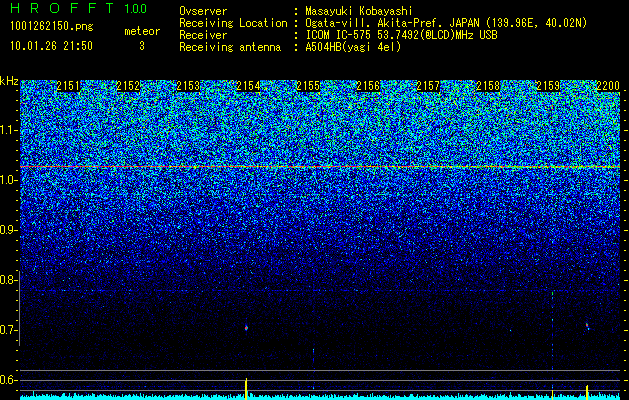Click the 1.1 frequency axis label

click(9, 130)
